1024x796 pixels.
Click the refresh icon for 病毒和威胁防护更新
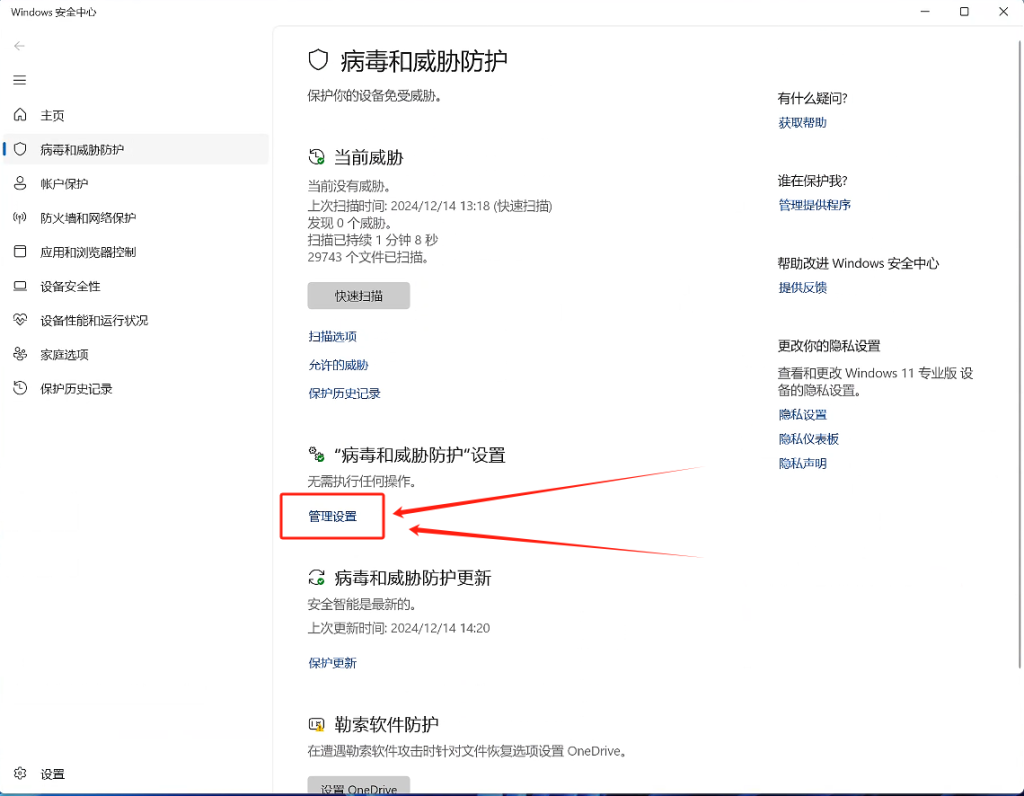(x=317, y=577)
